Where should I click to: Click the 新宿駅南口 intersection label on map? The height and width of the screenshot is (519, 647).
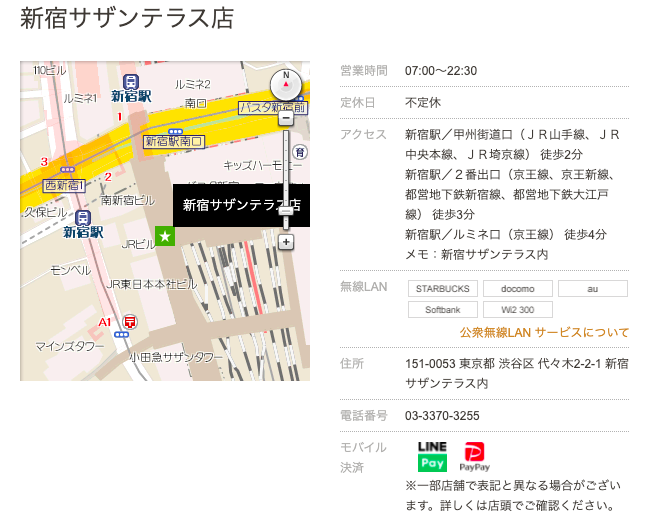pos(174,142)
